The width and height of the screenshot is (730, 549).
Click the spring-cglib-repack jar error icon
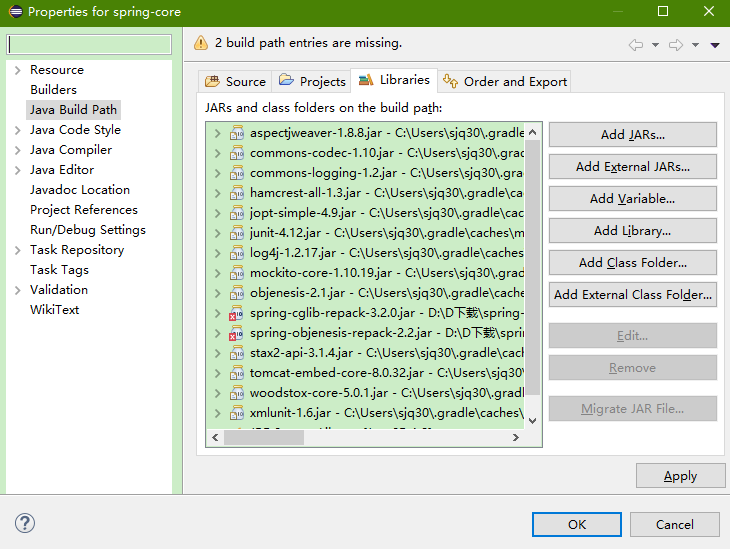(236, 313)
